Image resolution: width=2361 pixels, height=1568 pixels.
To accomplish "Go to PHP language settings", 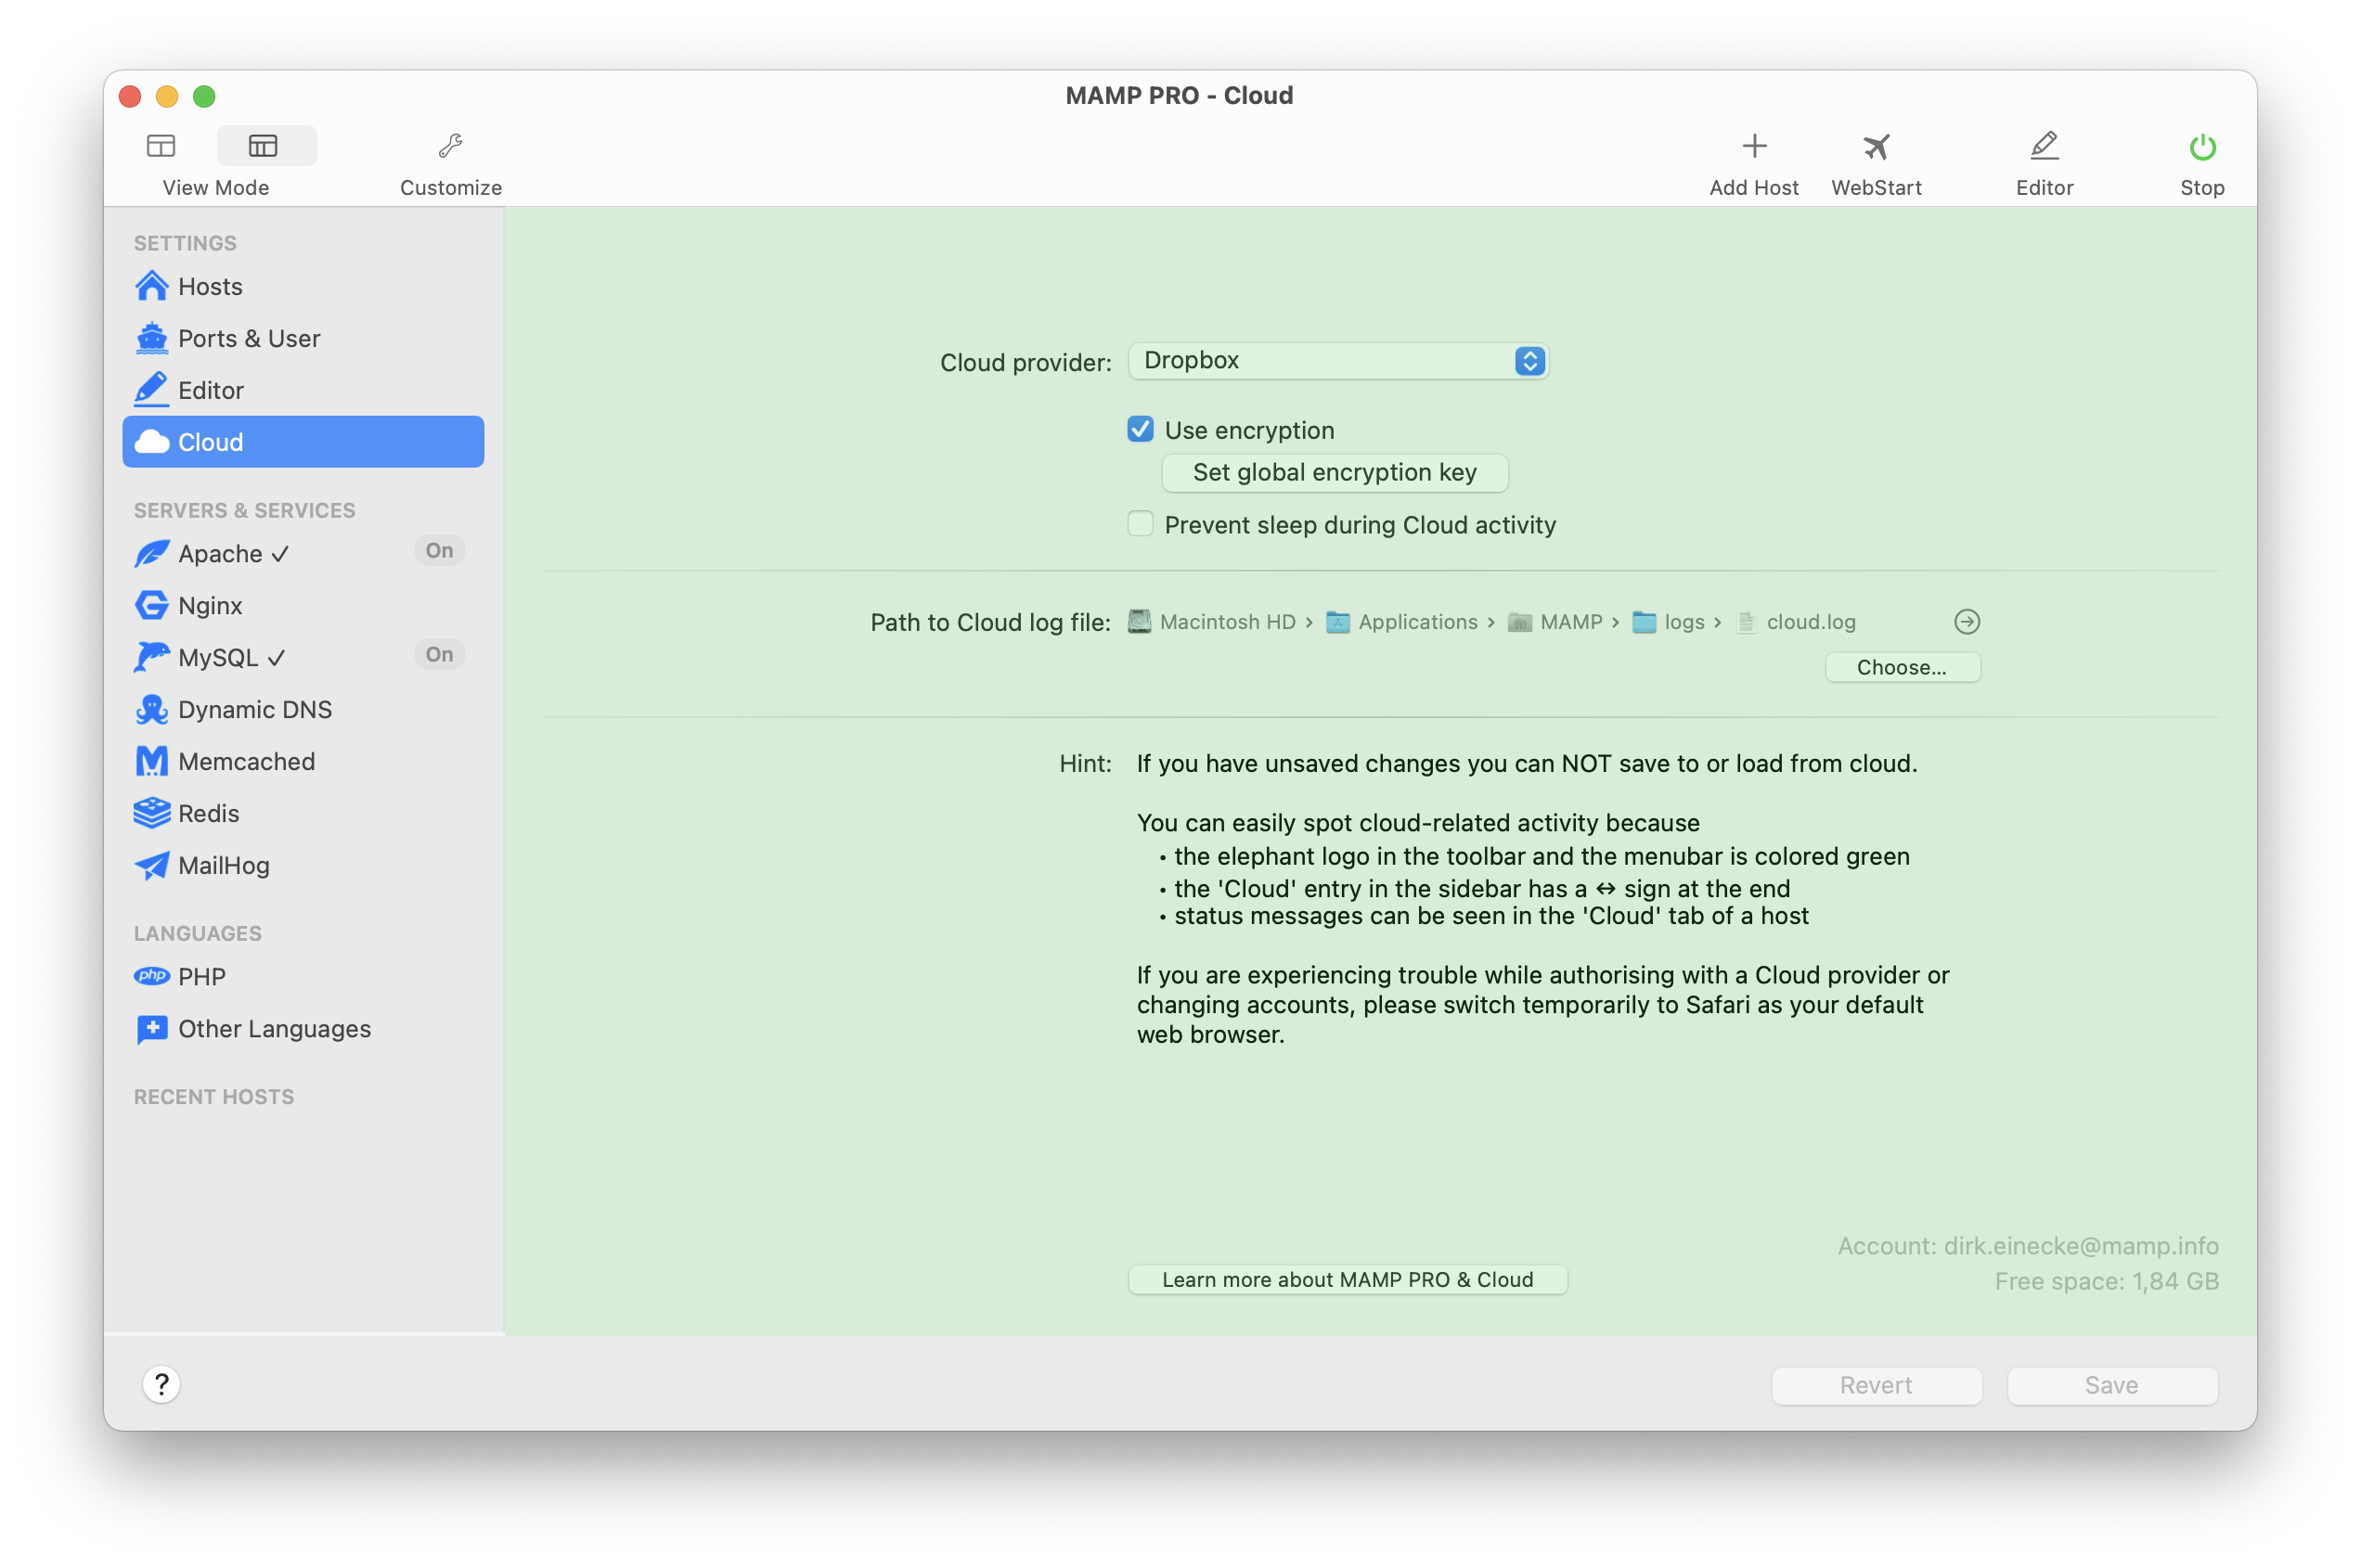I will [201, 977].
